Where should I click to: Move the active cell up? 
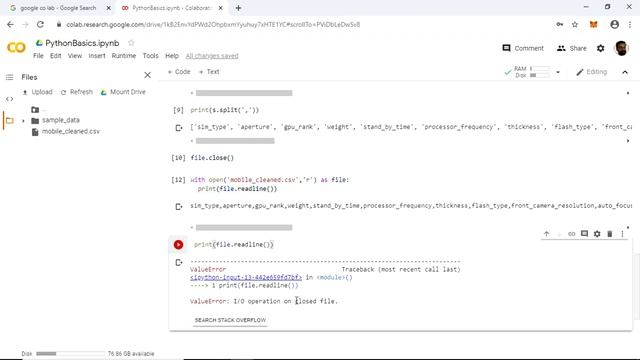[547, 234]
